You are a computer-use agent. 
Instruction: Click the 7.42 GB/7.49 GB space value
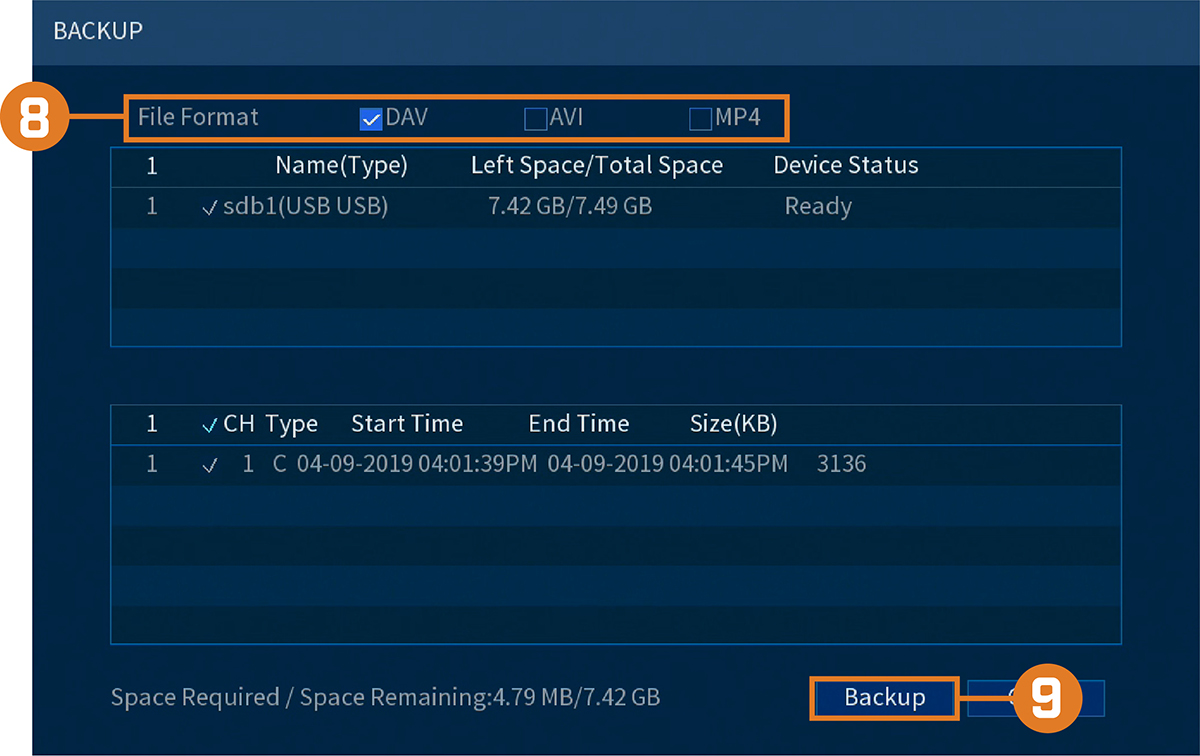(x=570, y=207)
